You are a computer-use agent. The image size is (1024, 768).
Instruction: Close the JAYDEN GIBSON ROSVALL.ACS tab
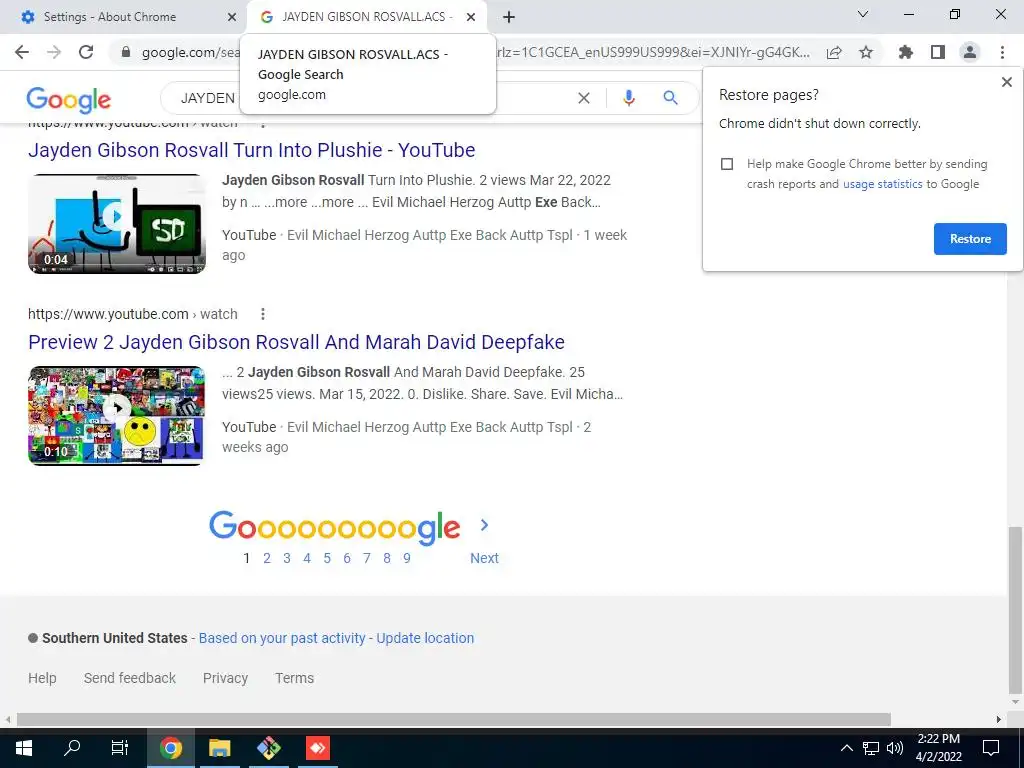coord(471,17)
